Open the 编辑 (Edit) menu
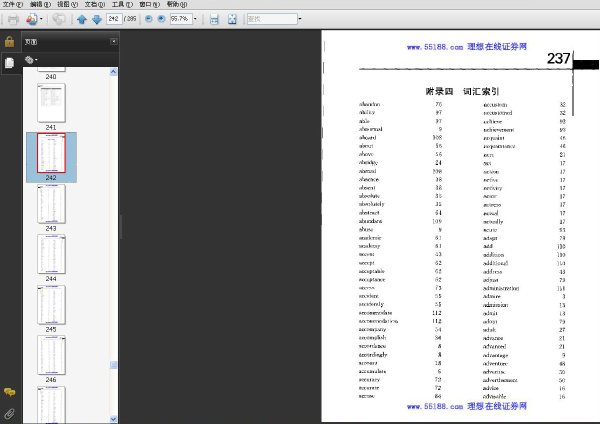Image resolution: width=600 pixels, height=424 pixels. (40, 4)
